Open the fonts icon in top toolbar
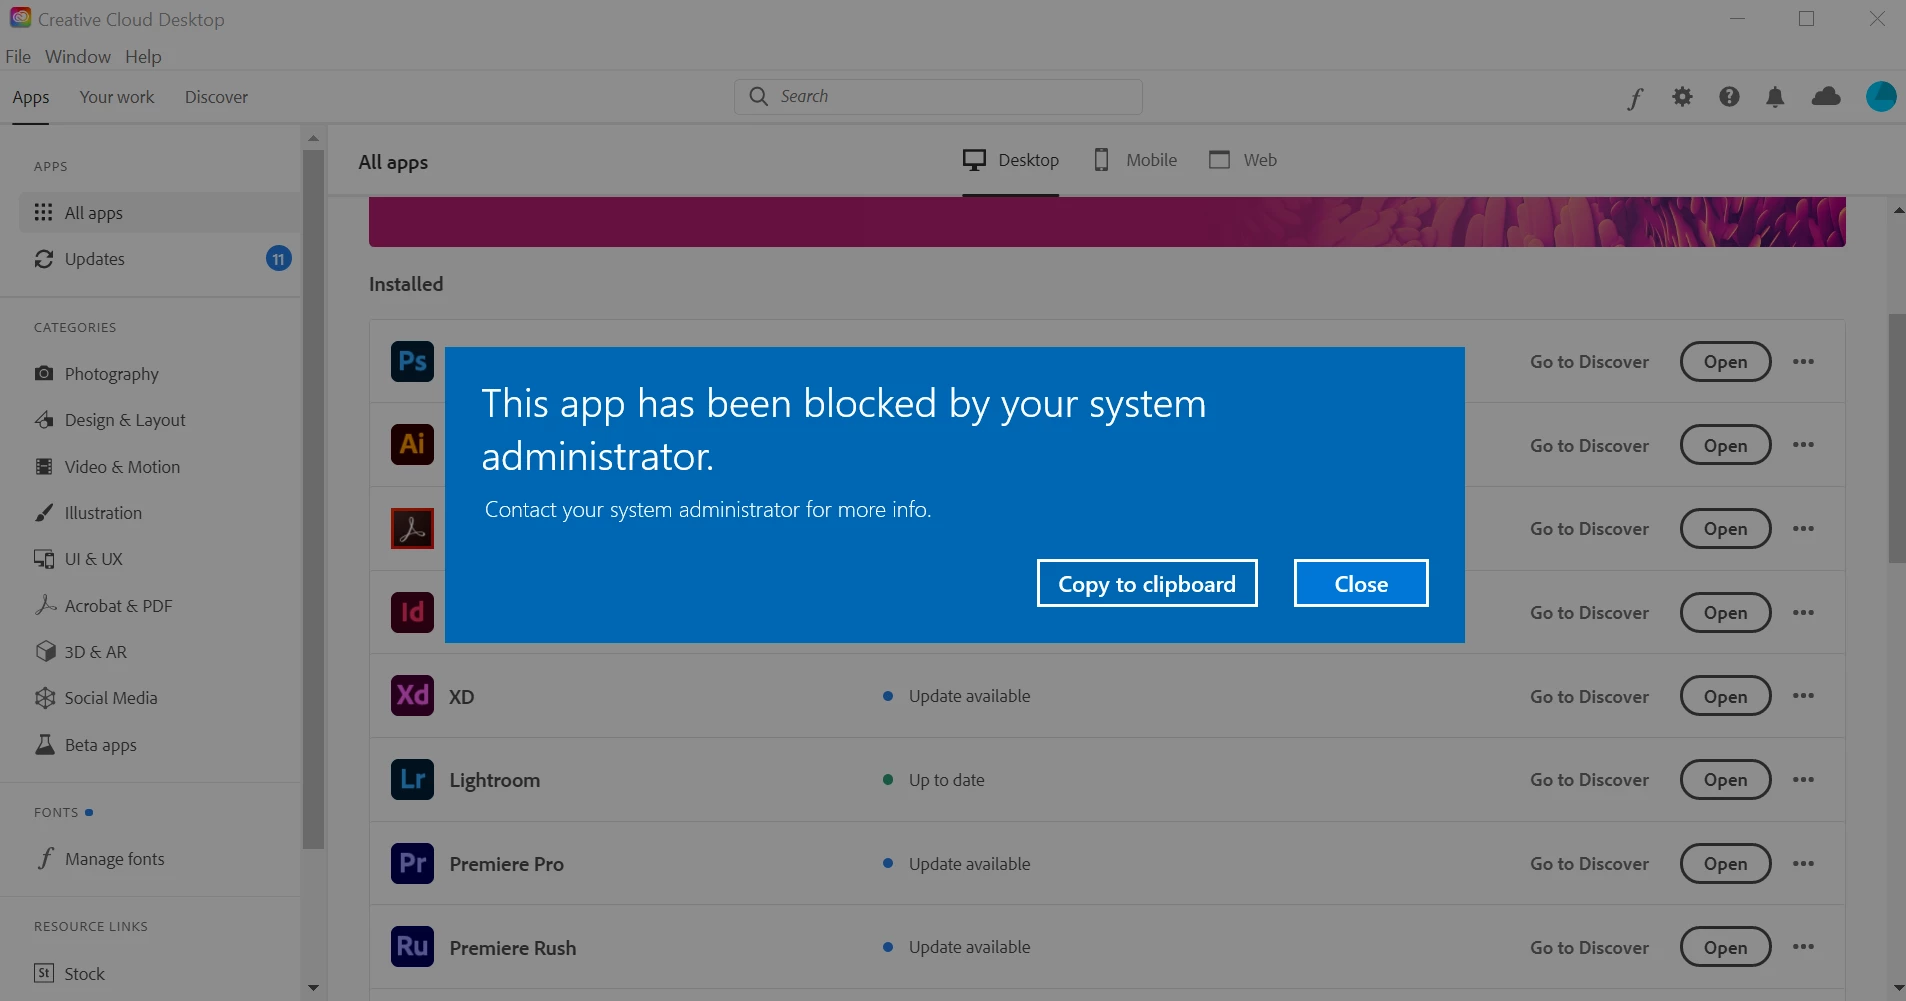Viewport: 1906px width, 1001px height. click(1635, 97)
